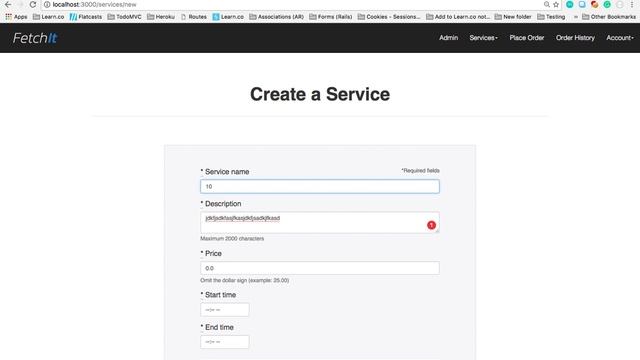The height and width of the screenshot is (360, 640).
Task: Open the Flatcasts bookmark
Action: click(x=86, y=17)
